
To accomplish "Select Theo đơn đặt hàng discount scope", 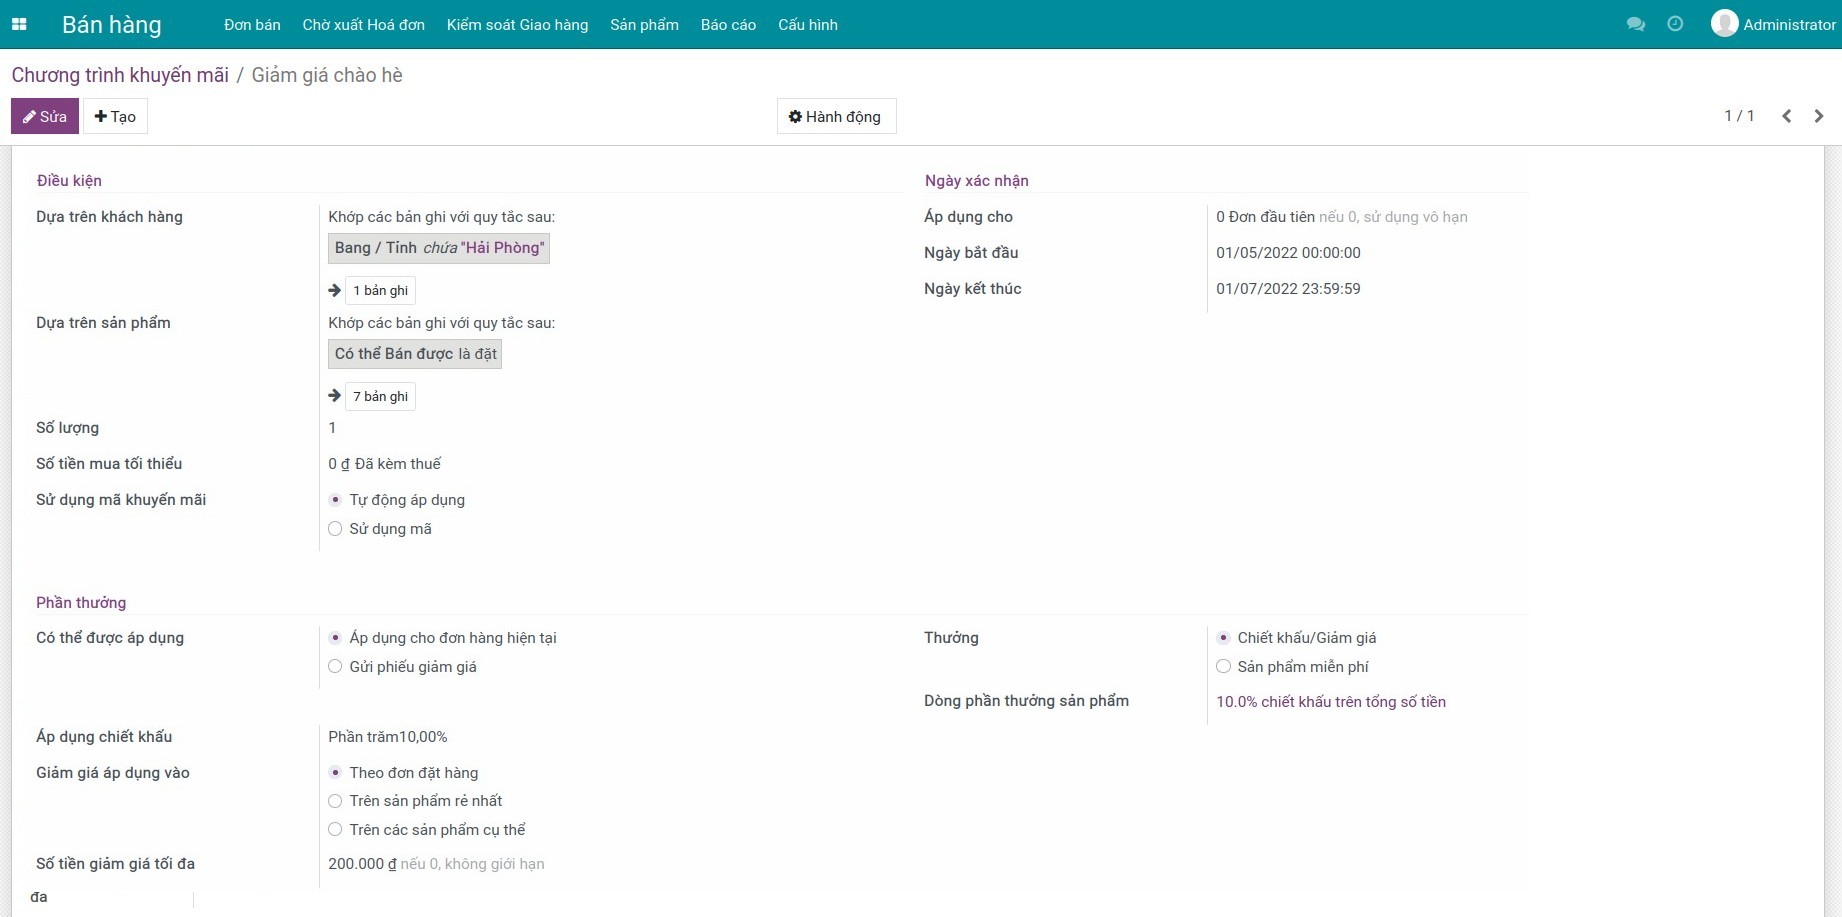I will point(335,773).
